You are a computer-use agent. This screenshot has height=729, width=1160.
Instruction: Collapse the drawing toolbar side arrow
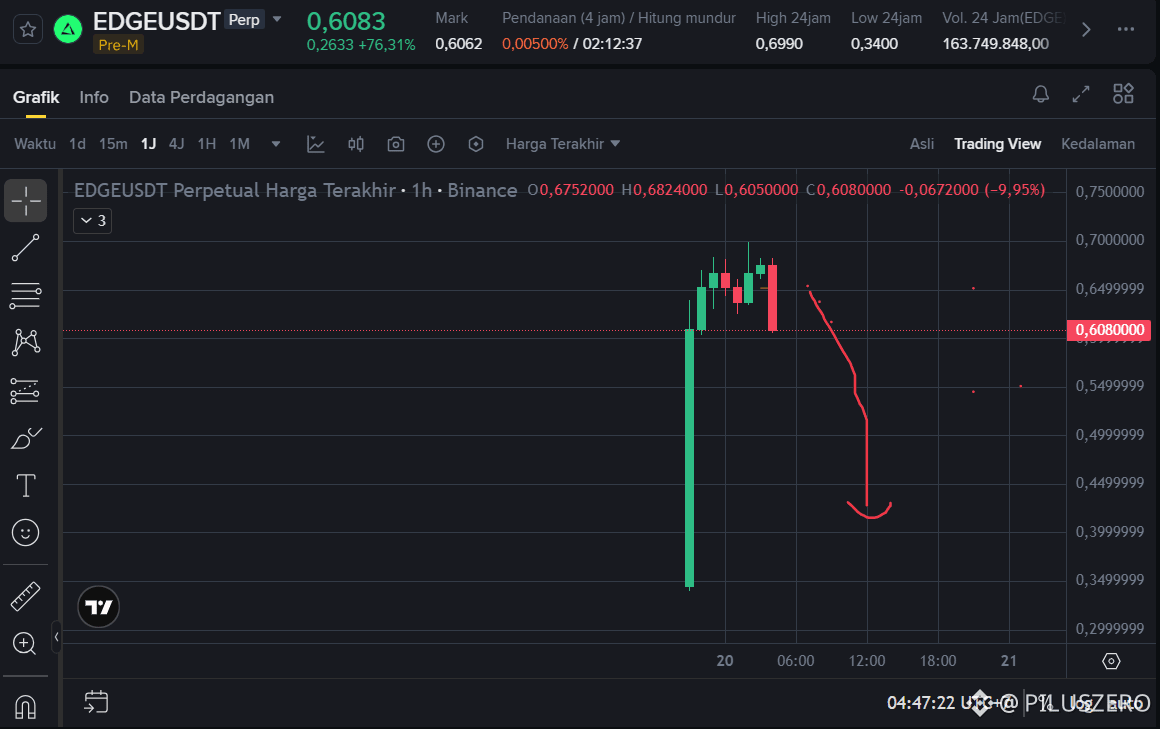click(x=56, y=636)
